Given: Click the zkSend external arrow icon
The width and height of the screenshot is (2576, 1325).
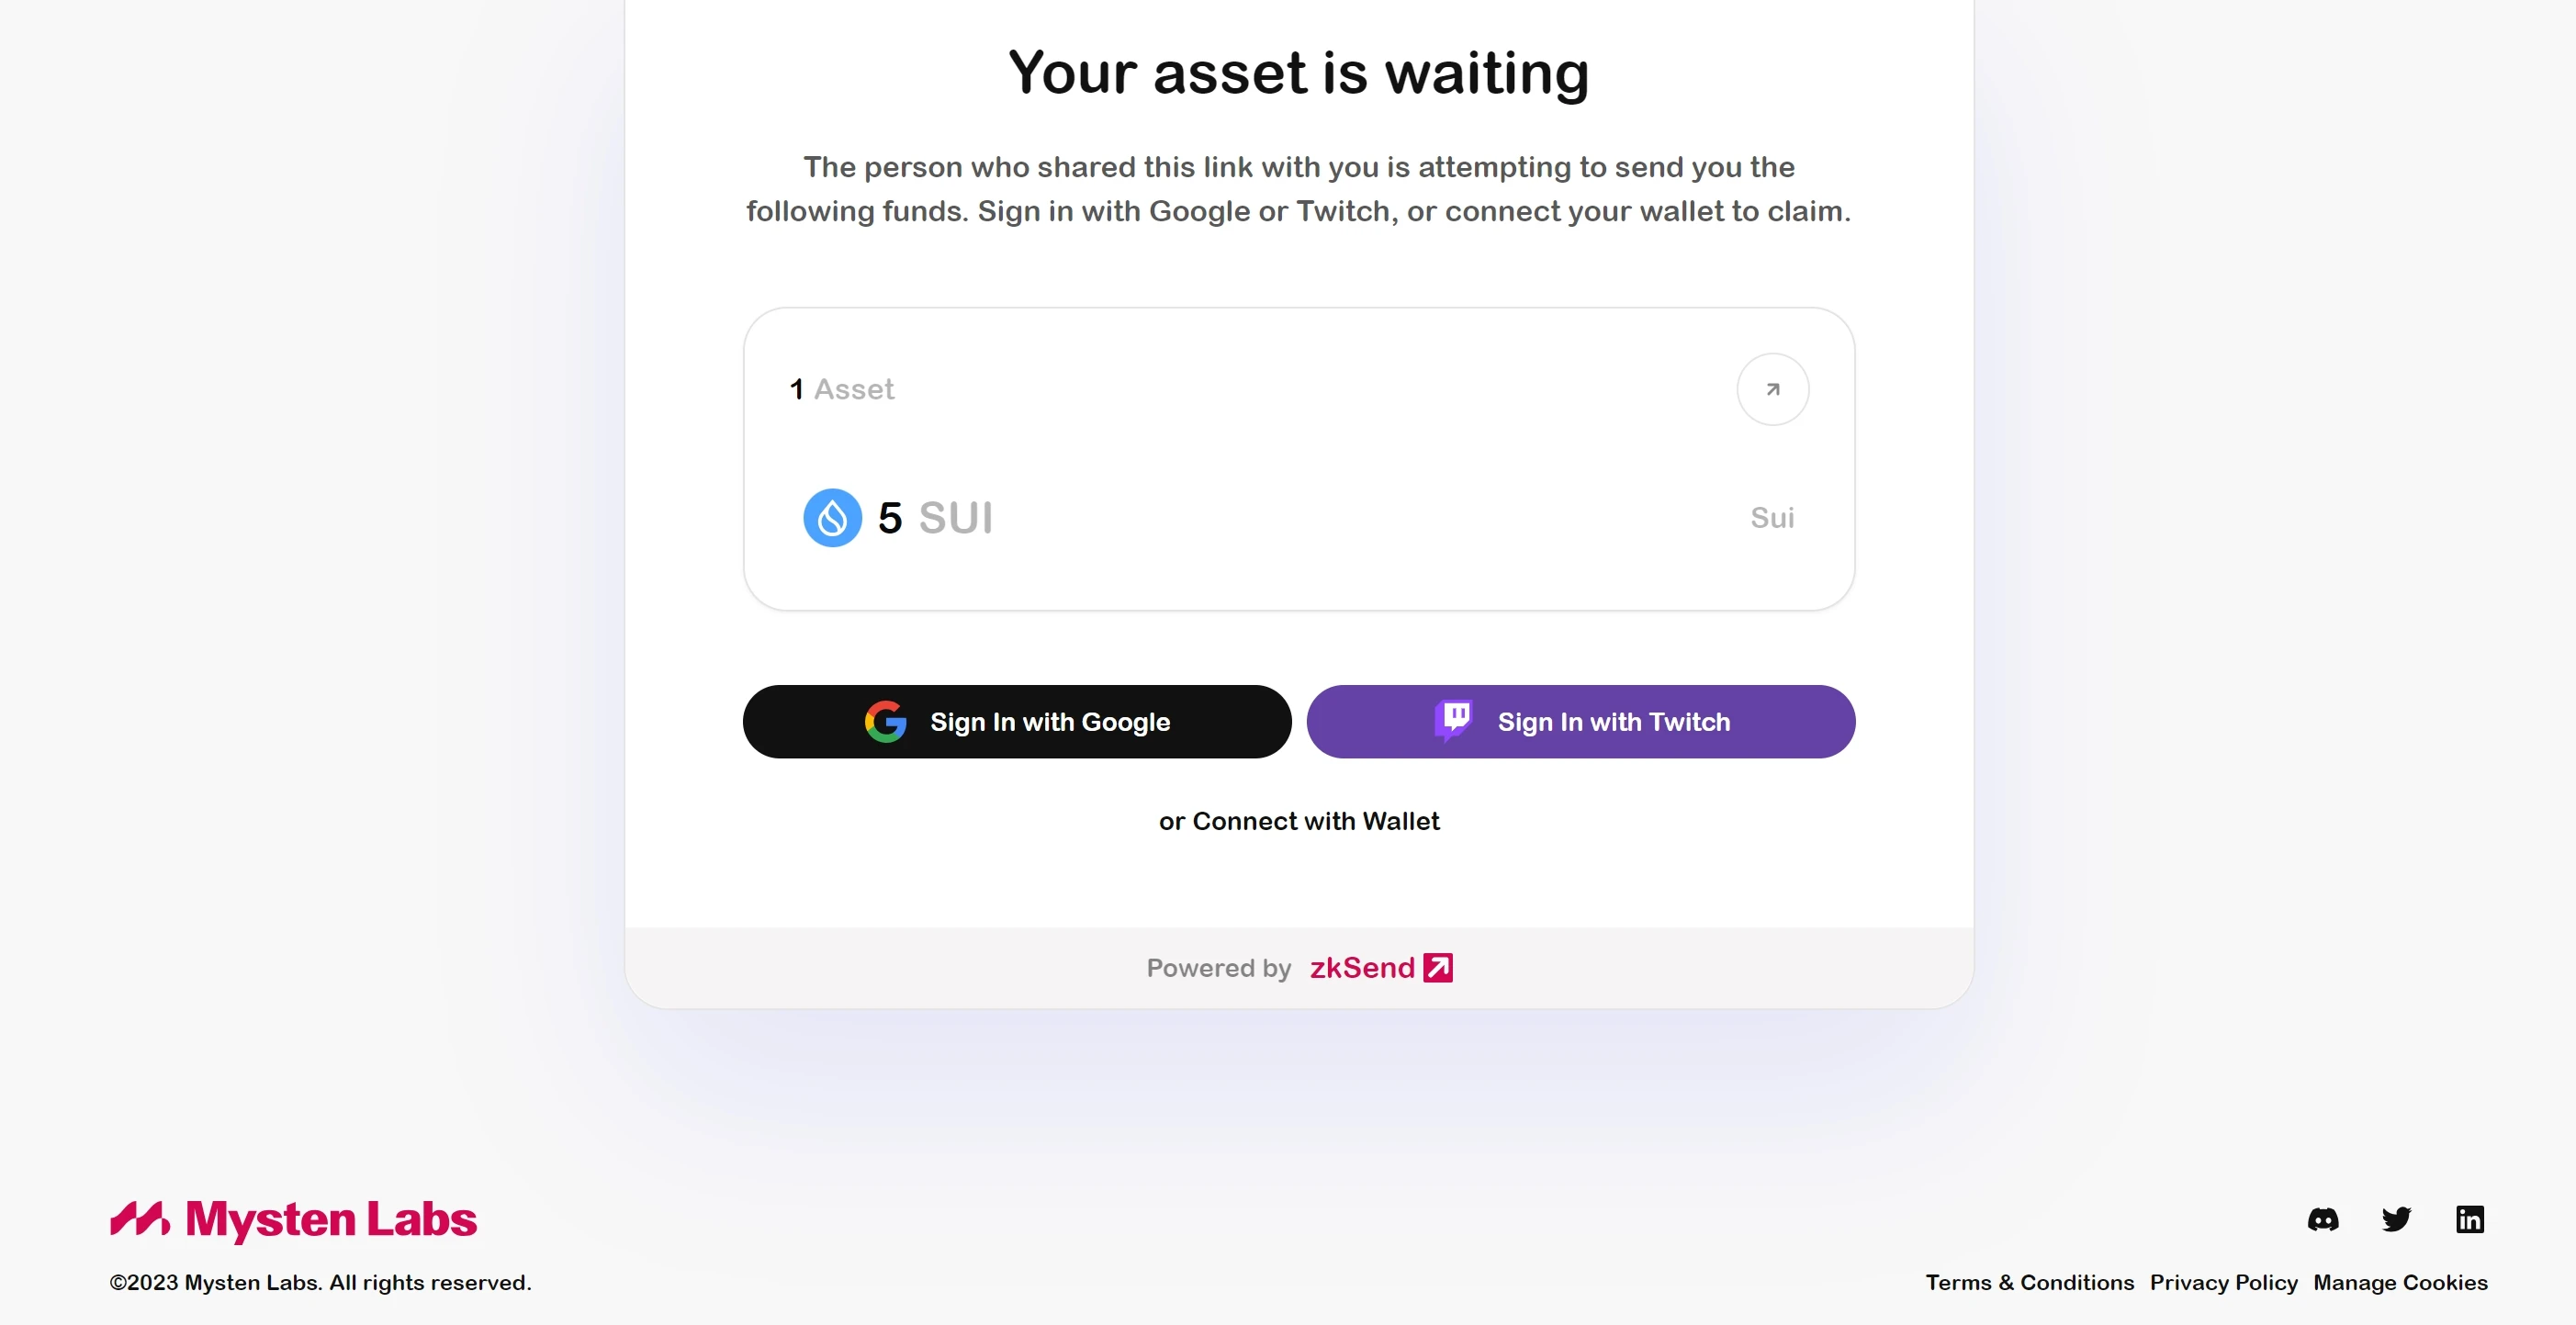Looking at the screenshot, I should pyautogui.click(x=1437, y=968).
